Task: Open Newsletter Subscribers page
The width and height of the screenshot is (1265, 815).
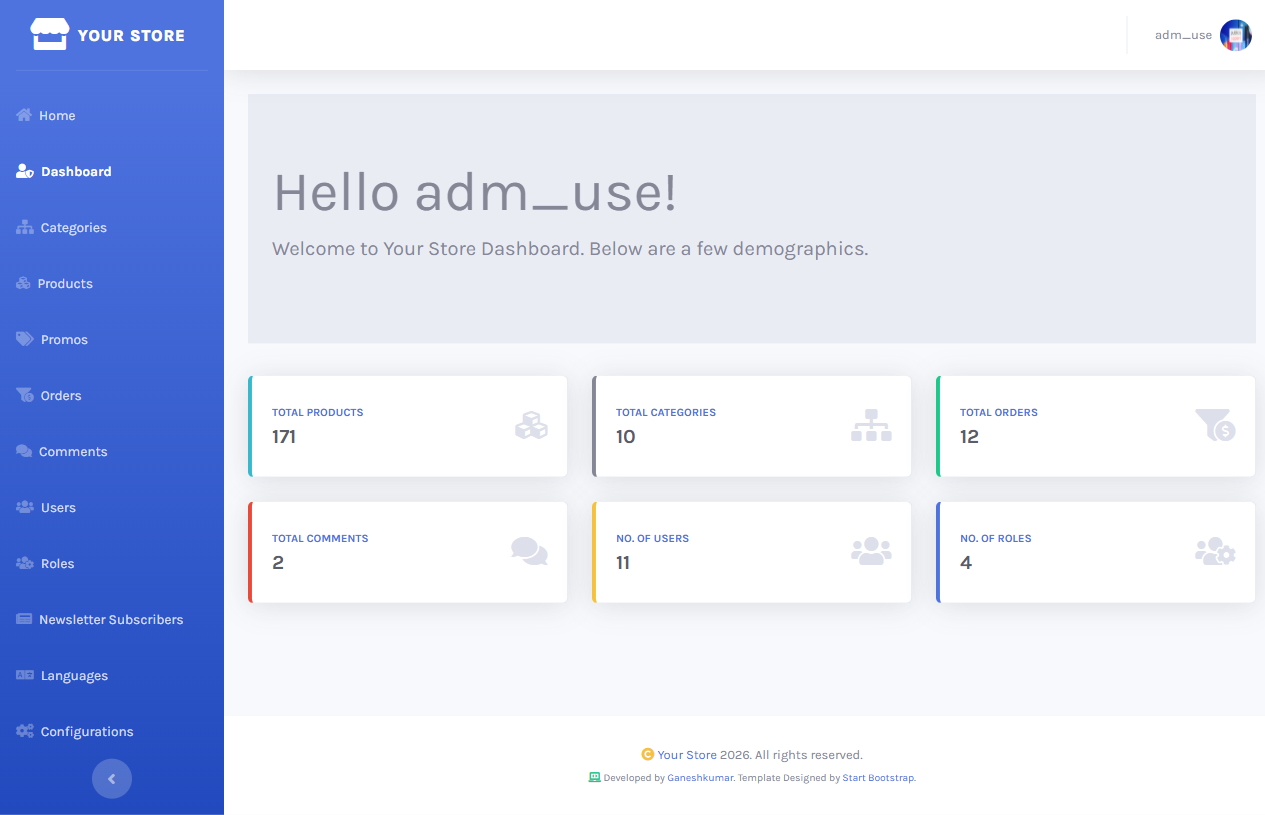Action: point(112,619)
